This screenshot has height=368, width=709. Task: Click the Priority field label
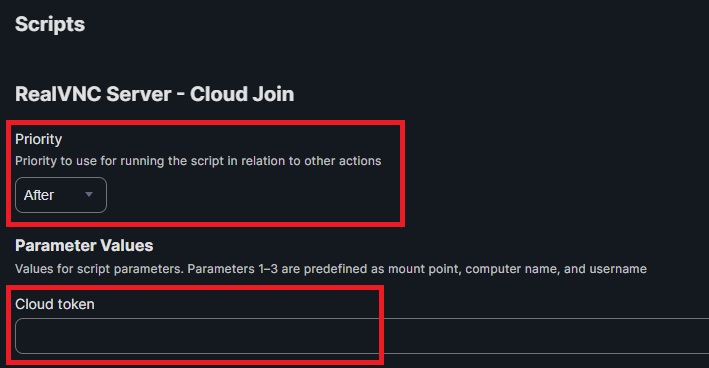point(38,139)
